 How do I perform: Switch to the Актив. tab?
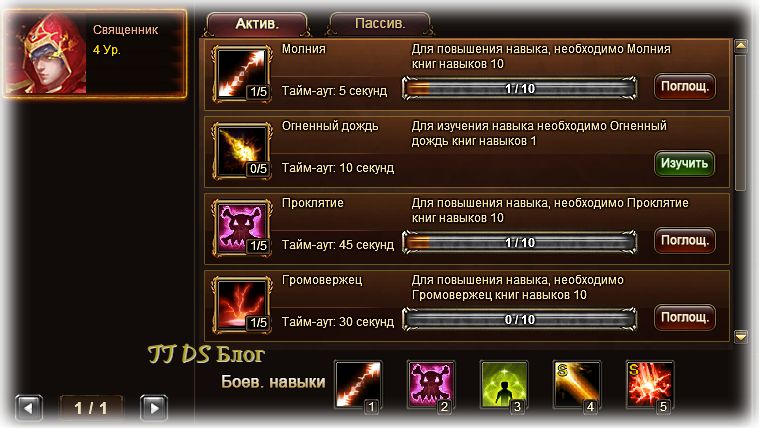pos(257,24)
